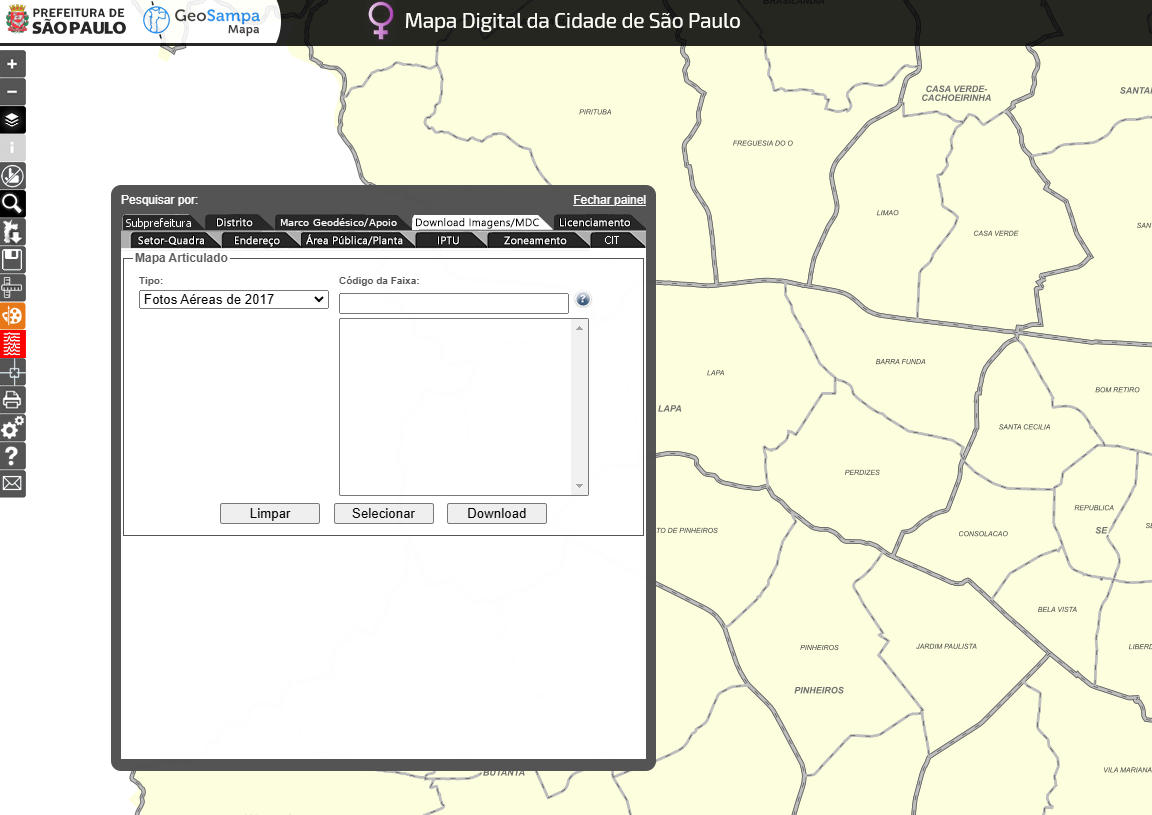Click the REPUBLICA label on map
This screenshot has width=1152, height=815.
point(1094,508)
